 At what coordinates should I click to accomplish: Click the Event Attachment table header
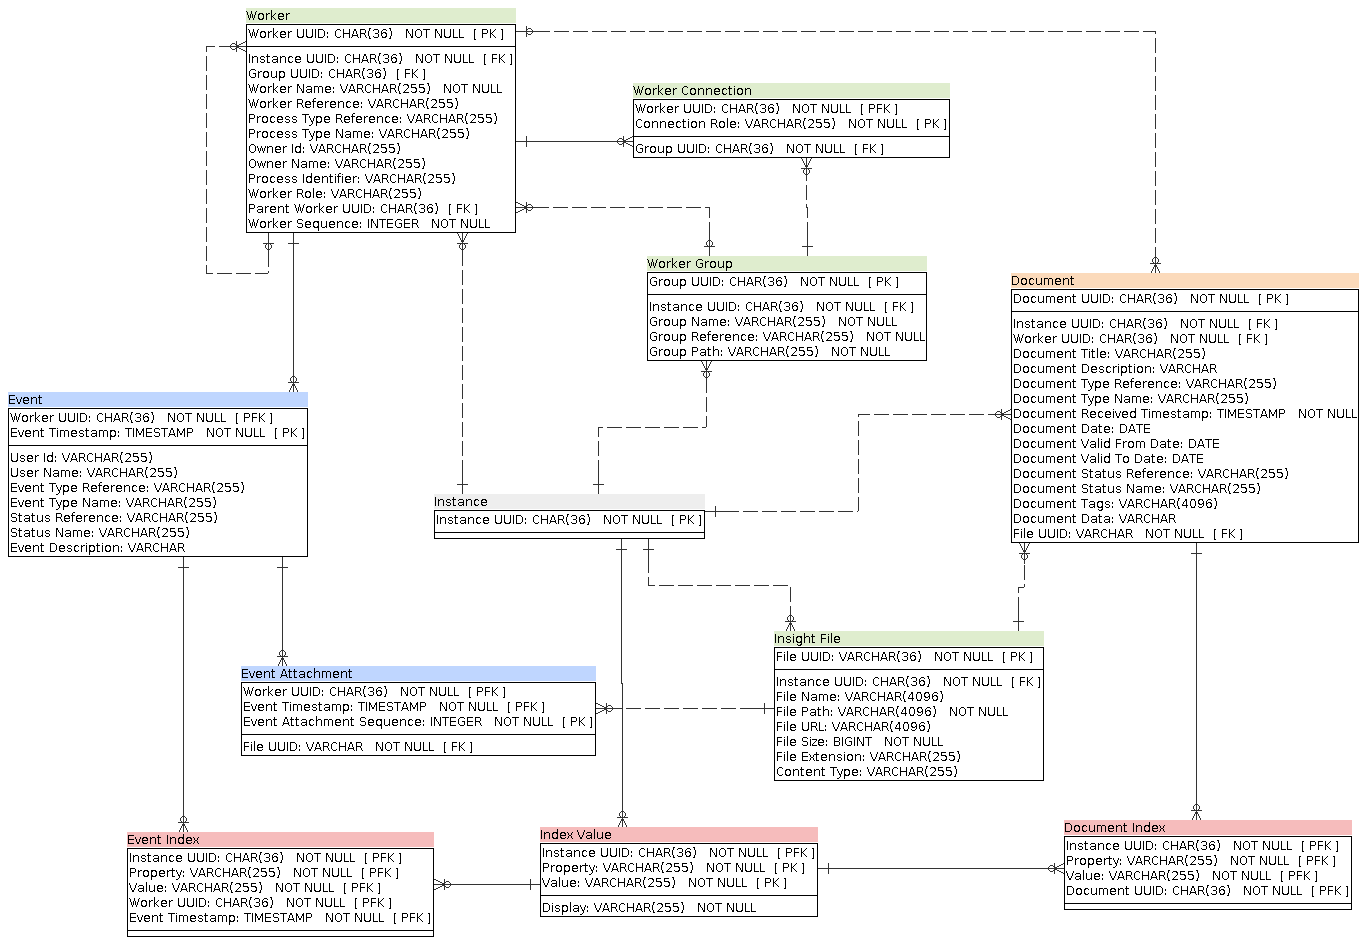[x=296, y=673]
